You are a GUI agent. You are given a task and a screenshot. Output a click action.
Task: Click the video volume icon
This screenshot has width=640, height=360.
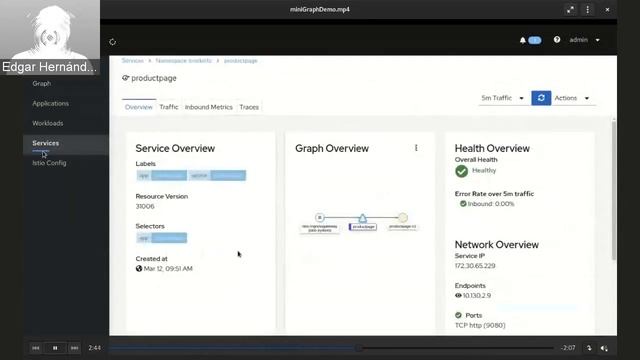tap(604, 348)
